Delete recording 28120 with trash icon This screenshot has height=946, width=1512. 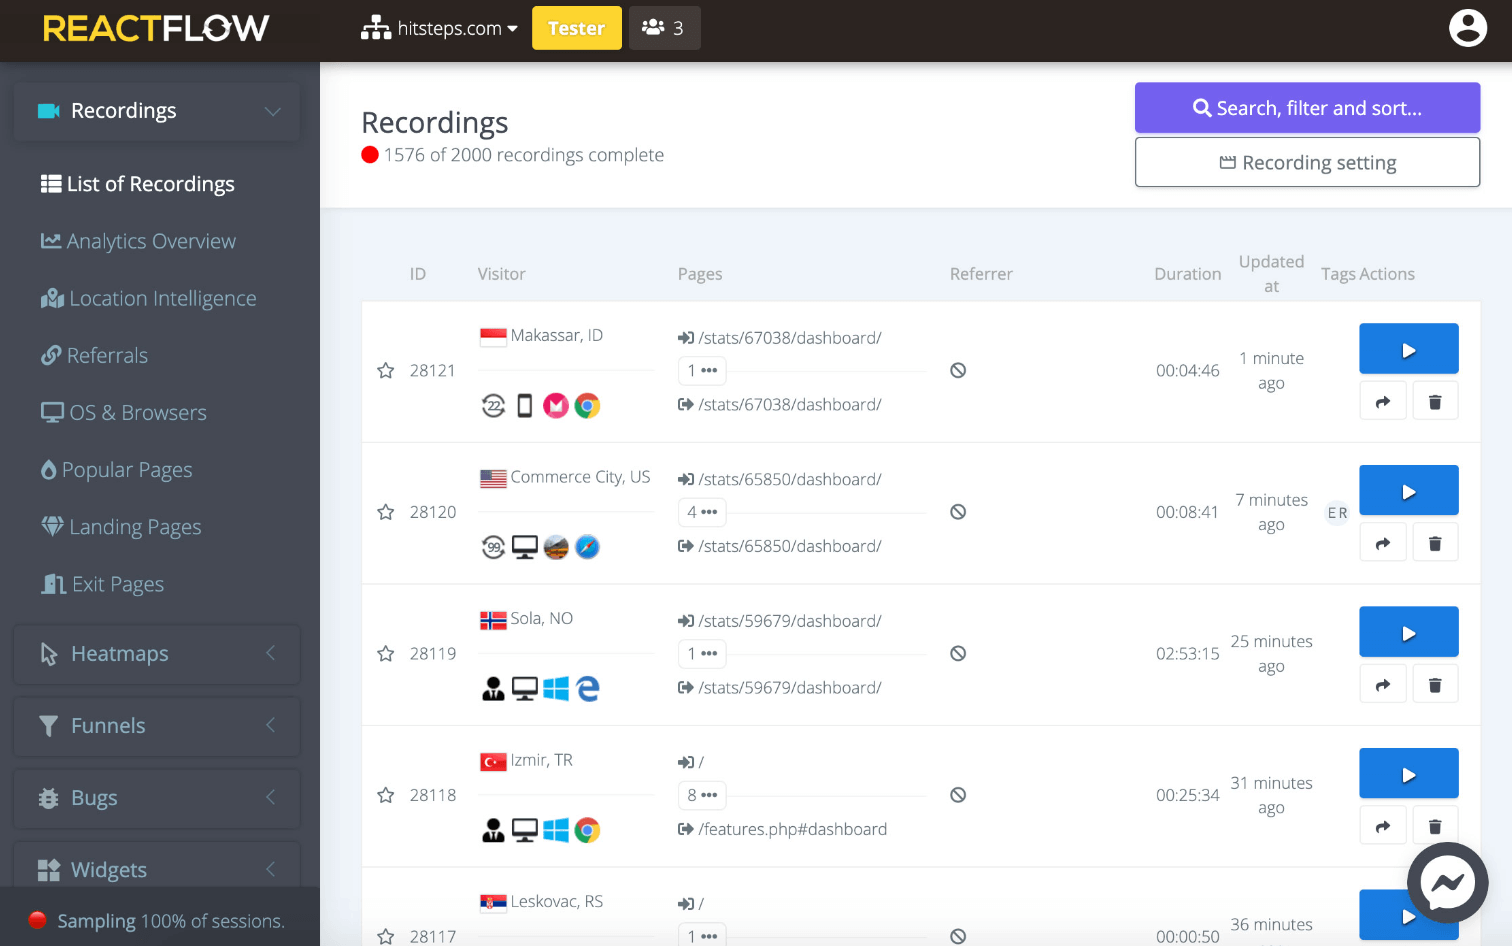[1435, 543]
